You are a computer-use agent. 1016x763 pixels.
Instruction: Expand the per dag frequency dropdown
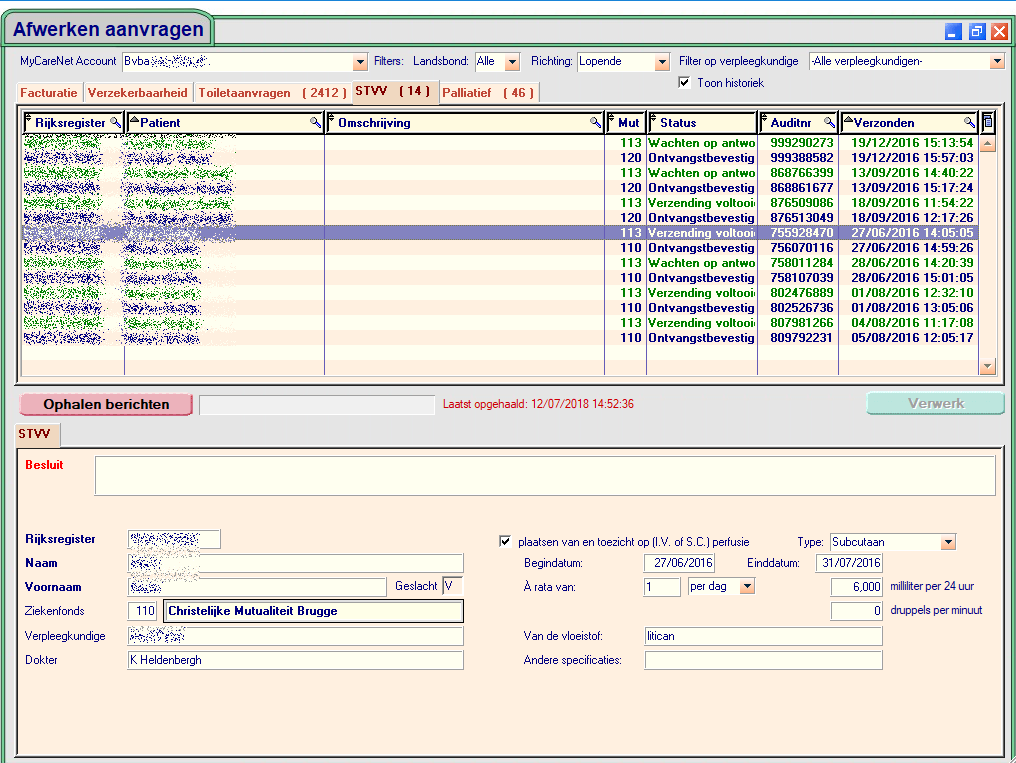coord(748,586)
